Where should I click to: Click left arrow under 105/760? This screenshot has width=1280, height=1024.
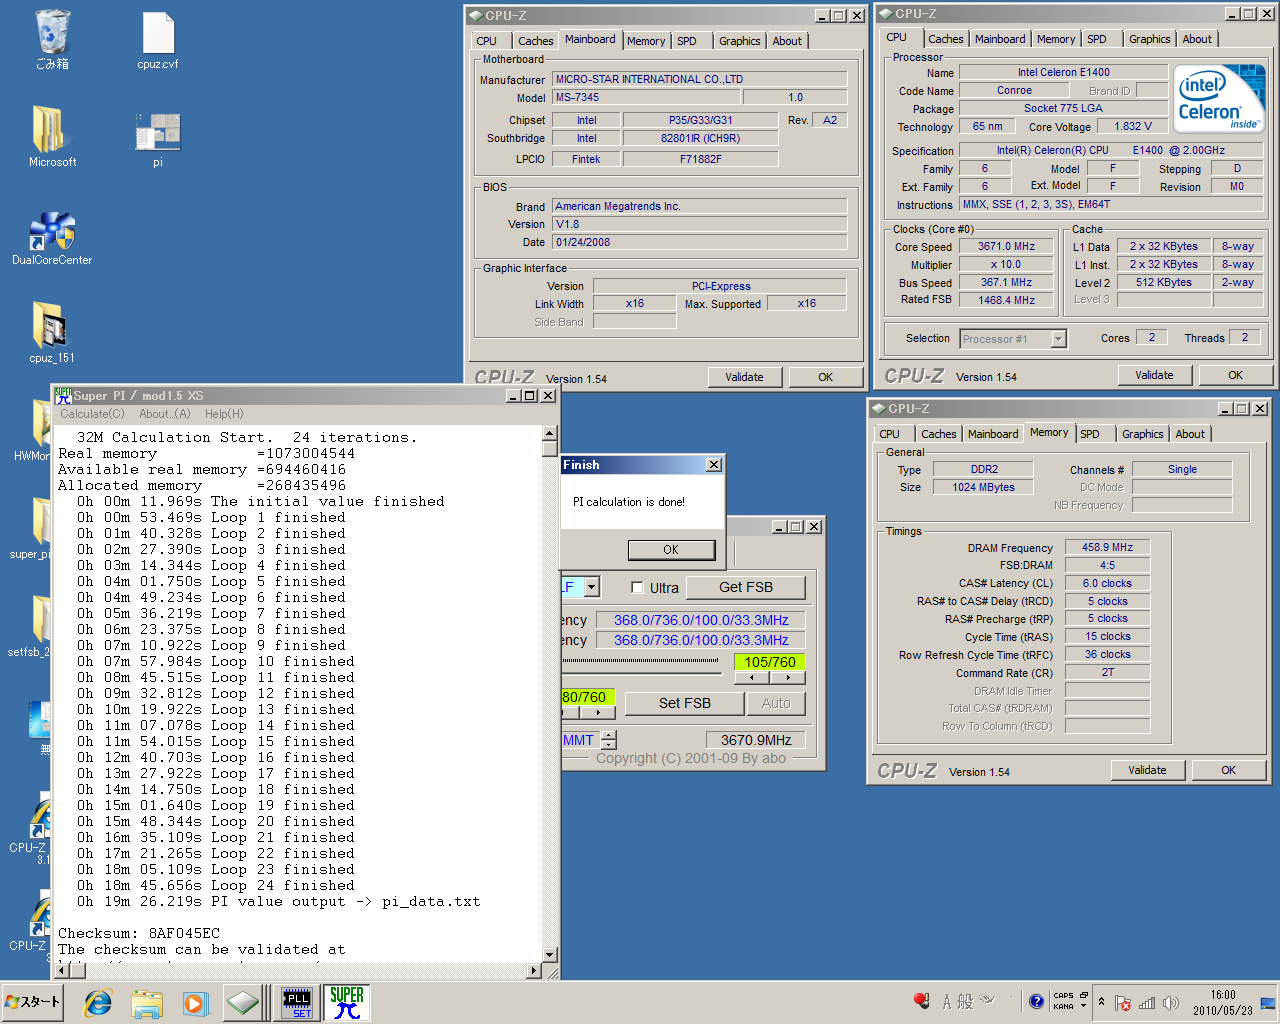(x=751, y=678)
